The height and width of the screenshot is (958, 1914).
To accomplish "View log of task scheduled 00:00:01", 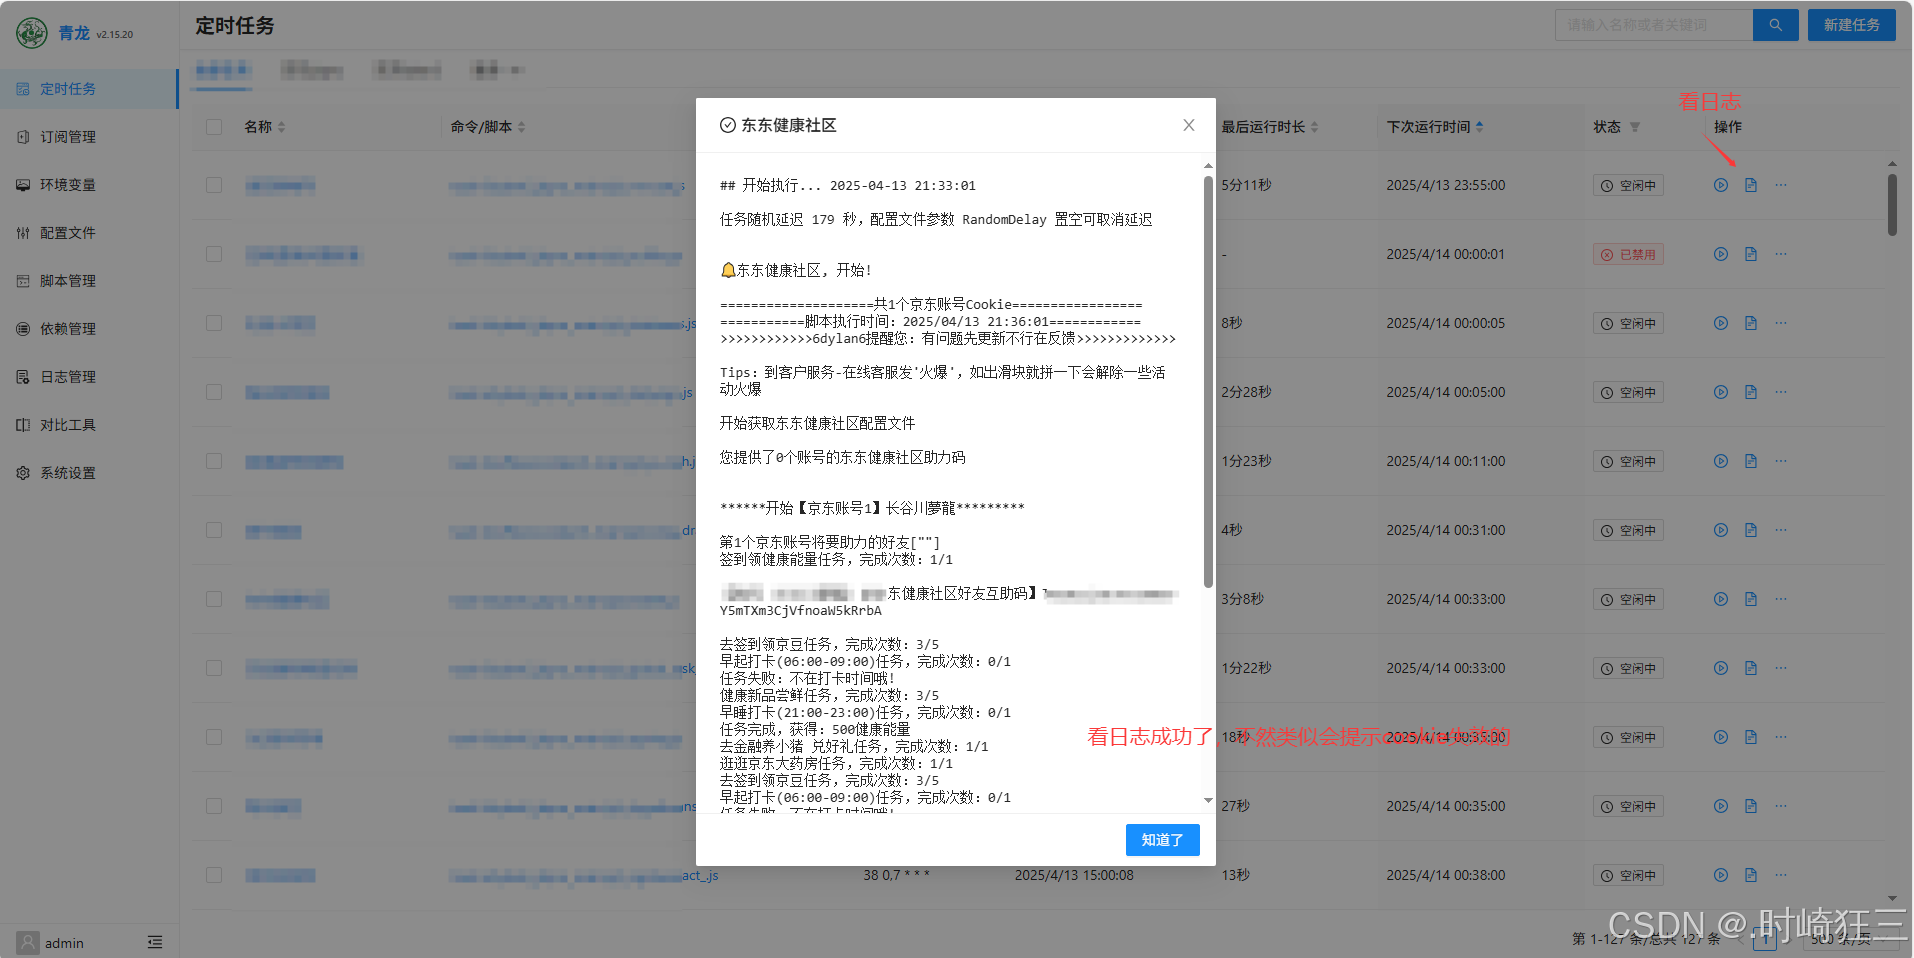I will pos(1750,254).
